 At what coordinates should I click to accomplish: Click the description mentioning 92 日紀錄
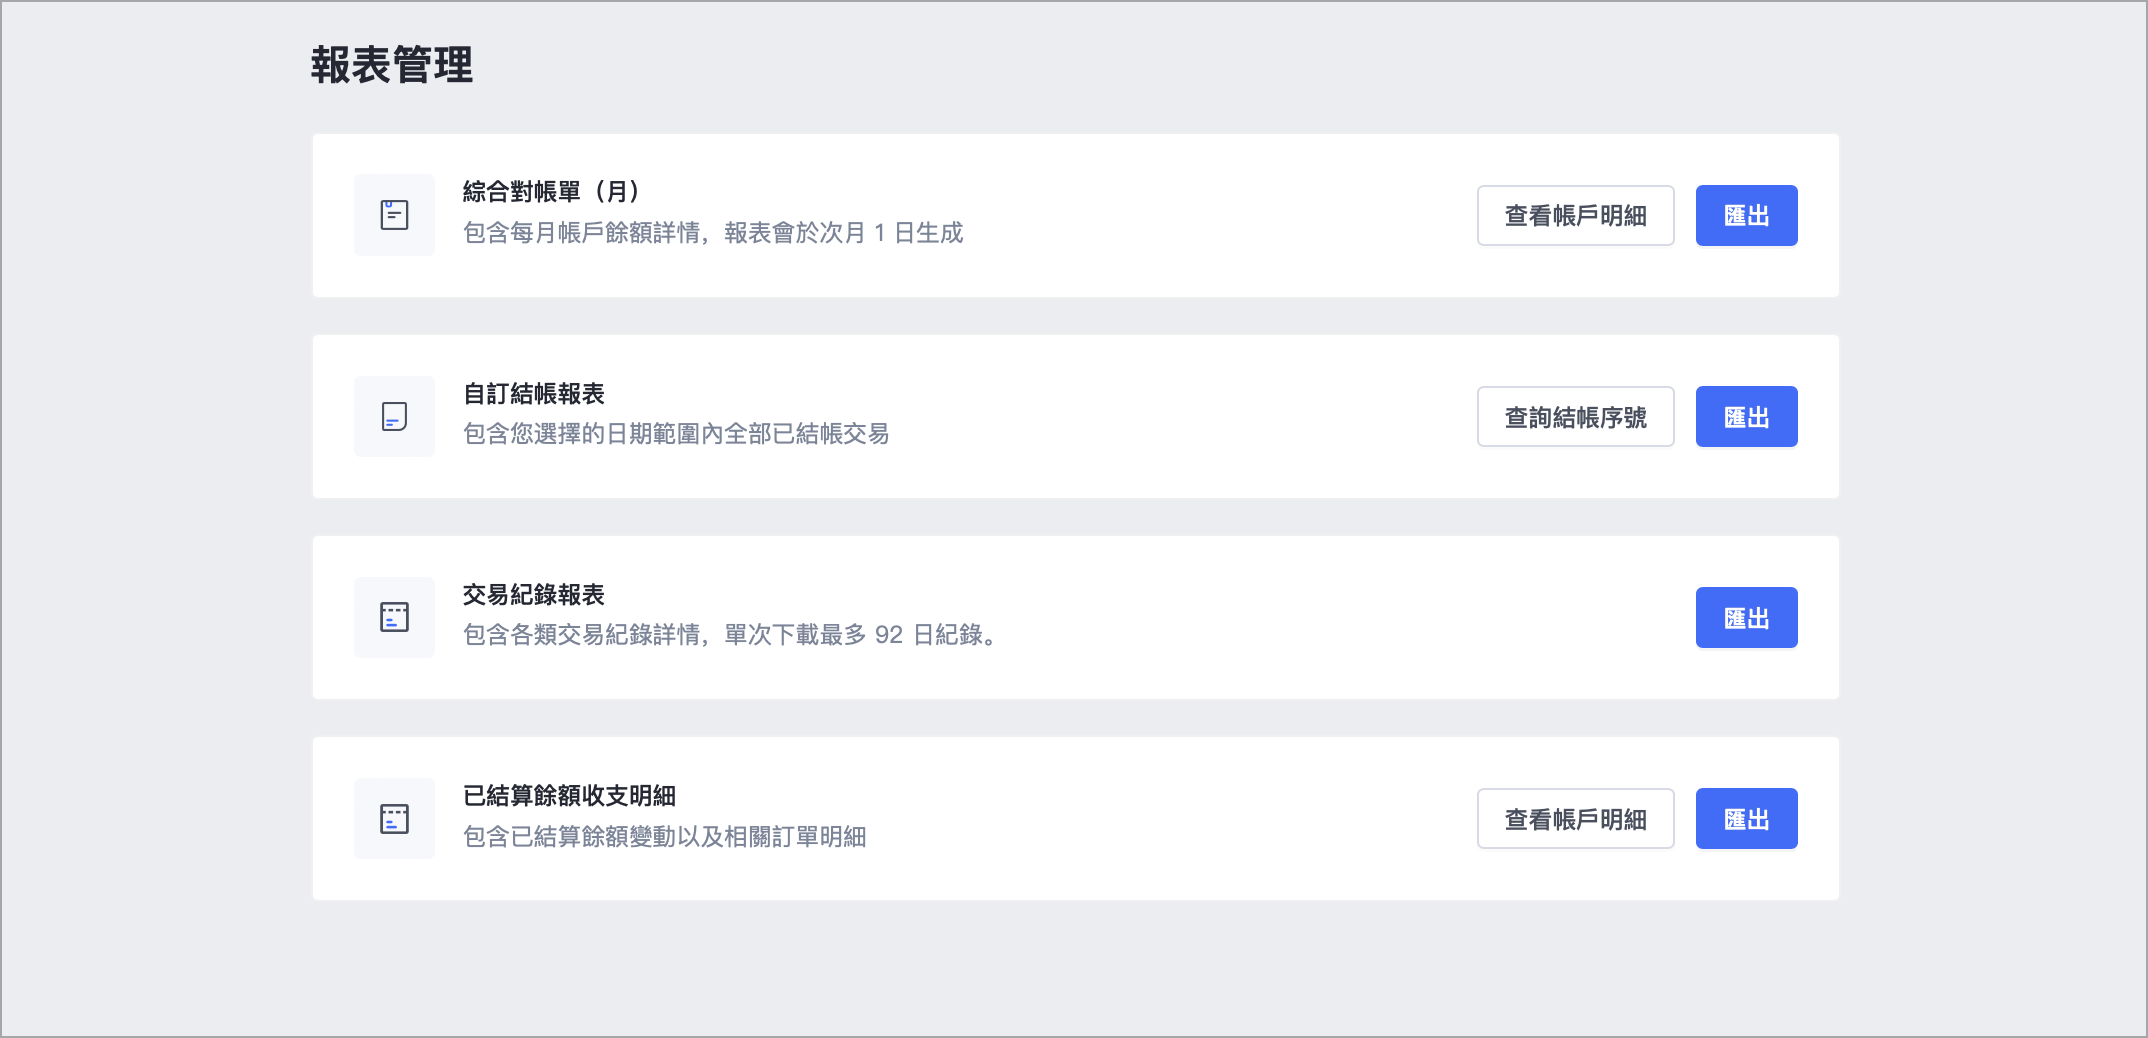(x=731, y=634)
